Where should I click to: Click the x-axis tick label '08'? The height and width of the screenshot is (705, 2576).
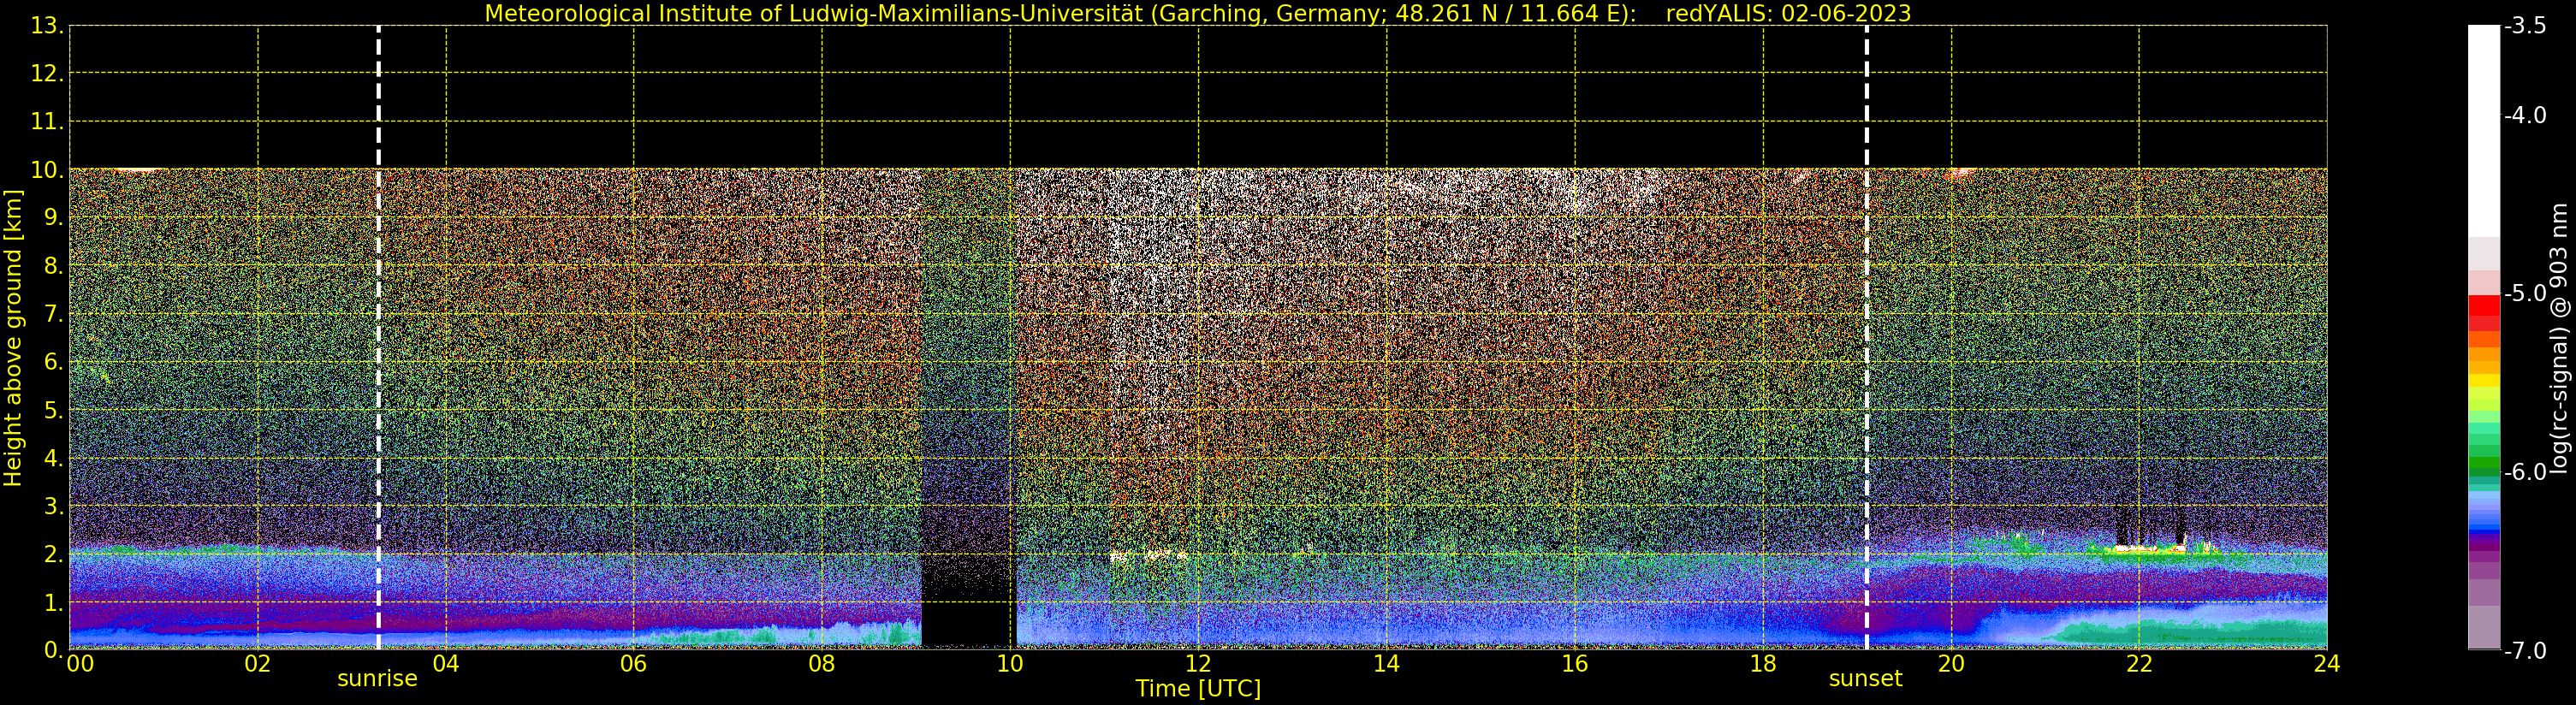click(x=821, y=664)
